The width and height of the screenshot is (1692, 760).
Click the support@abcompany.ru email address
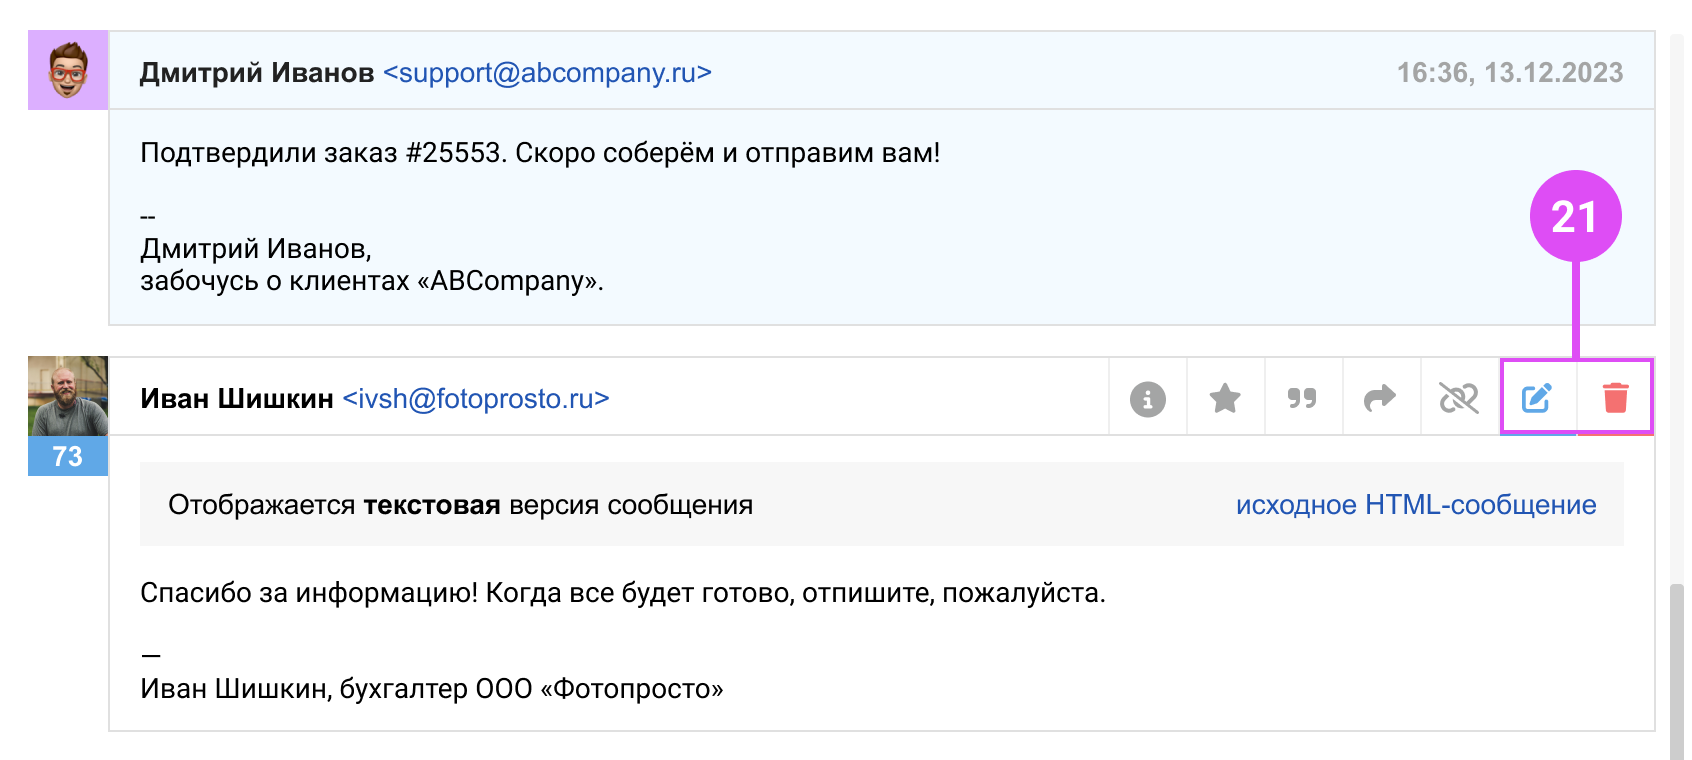coord(547,73)
